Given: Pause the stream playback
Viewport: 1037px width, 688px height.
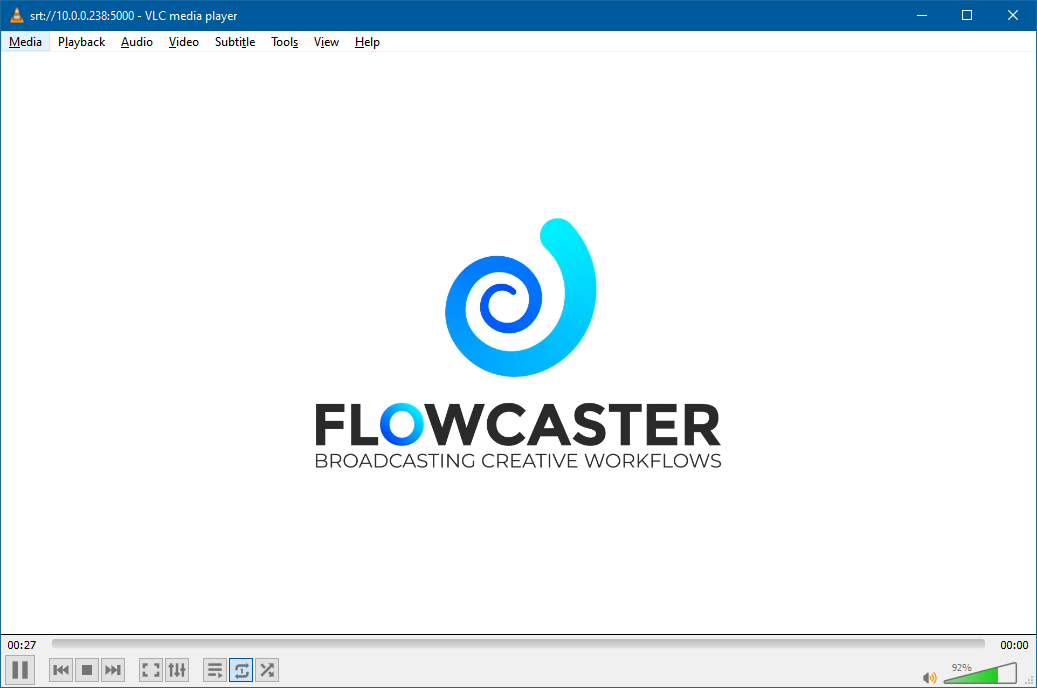Looking at the screenshot, I should point(20,670).
